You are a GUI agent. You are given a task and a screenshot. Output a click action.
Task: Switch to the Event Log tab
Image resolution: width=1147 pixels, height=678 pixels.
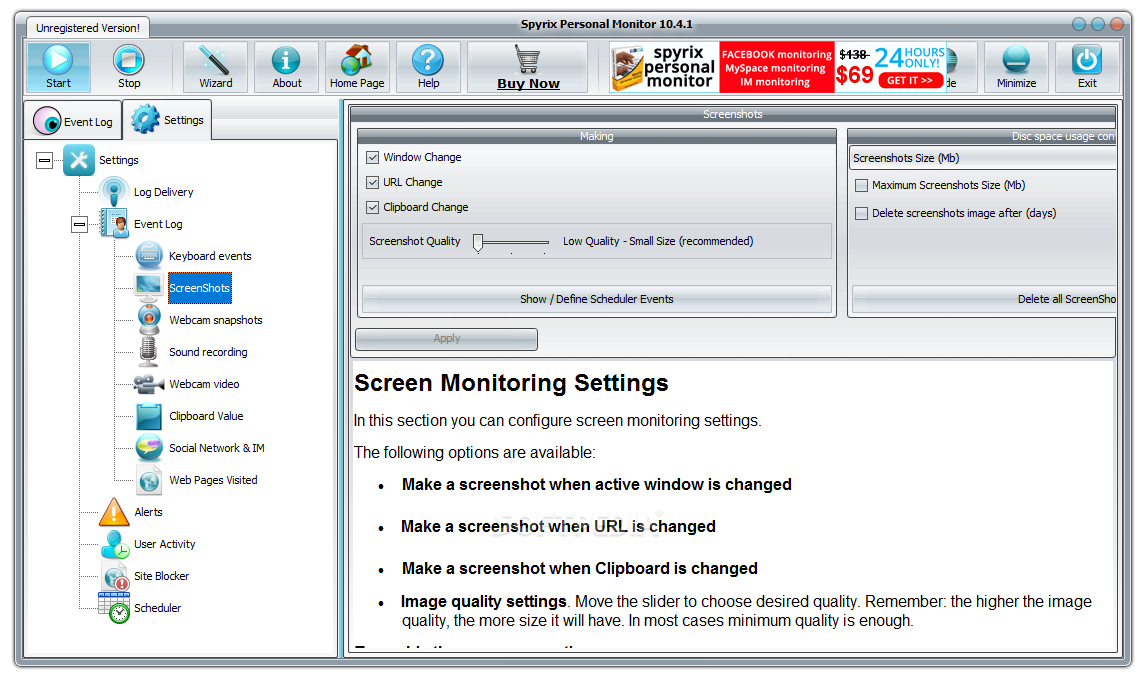(x=73, y=121)
